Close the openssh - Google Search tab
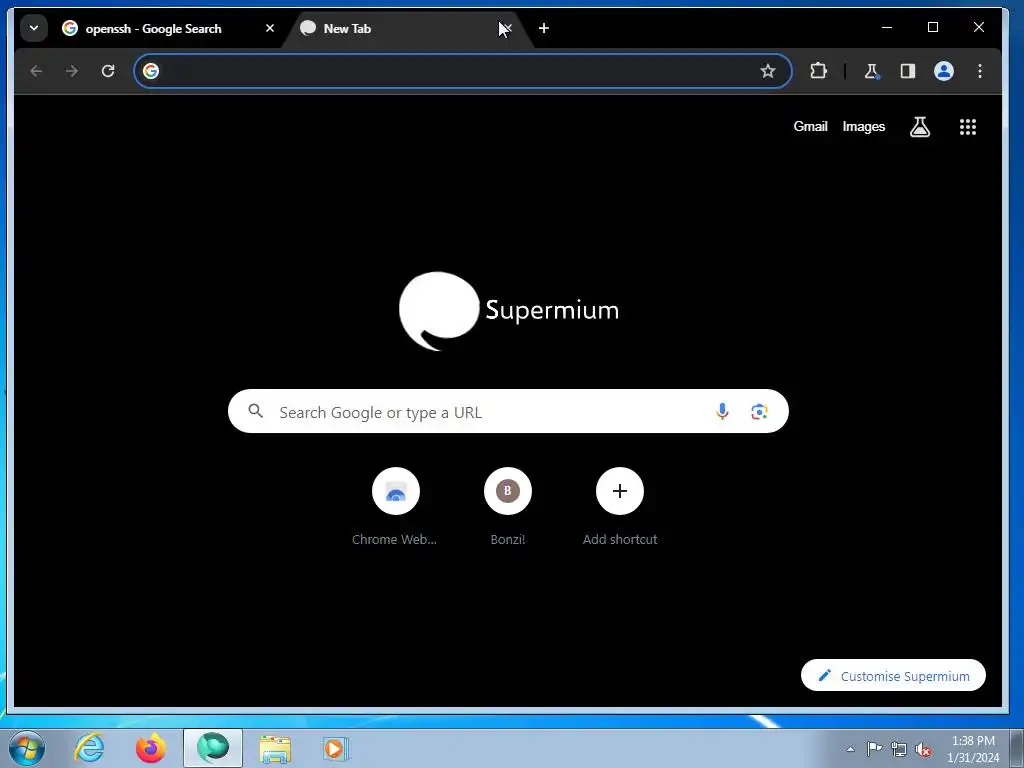Viewport: 1024px width, 768px height. pyautogui.click(x=270, y=28)
